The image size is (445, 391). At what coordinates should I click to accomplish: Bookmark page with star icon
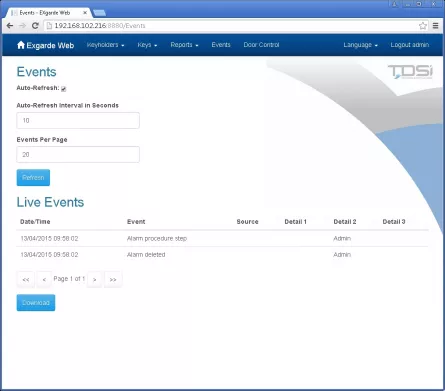coord(423,26)
